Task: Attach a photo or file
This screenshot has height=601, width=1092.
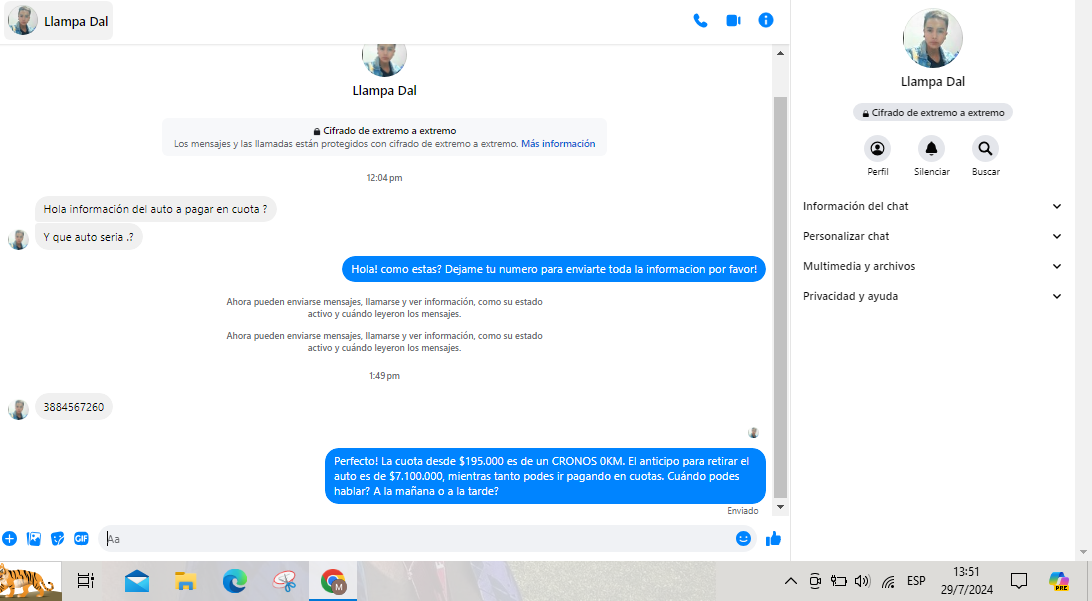Action: pyautogui.click(x=34, y=538)
